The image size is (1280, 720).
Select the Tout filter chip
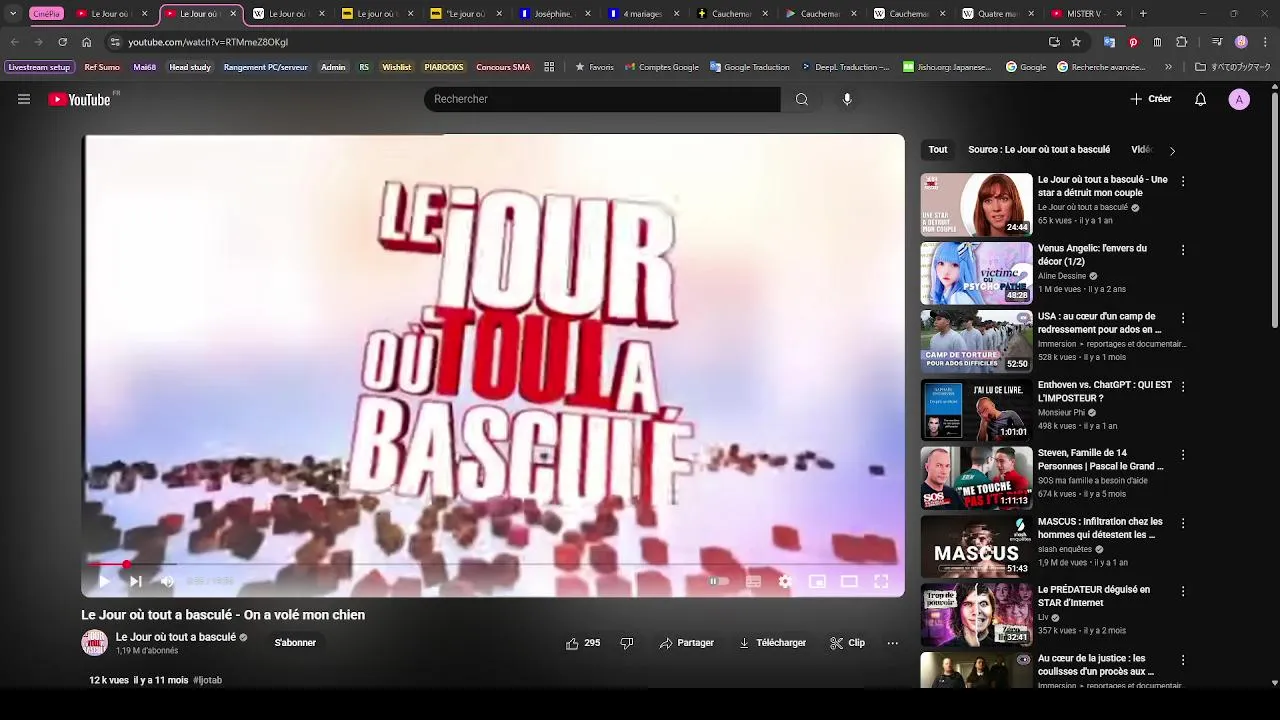click(938, 150)
